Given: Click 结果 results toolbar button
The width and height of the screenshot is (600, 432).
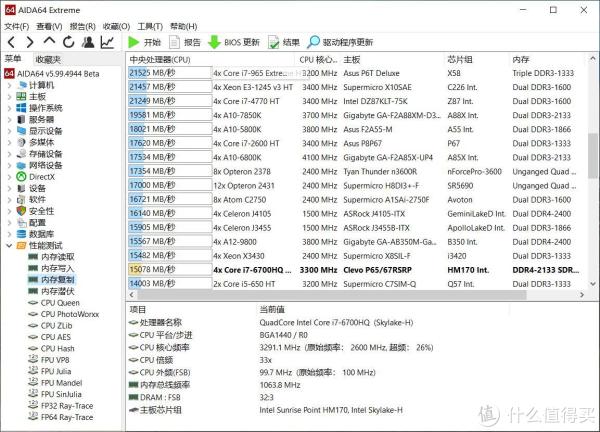Looking at the screenshot, I should click(284, 42).
